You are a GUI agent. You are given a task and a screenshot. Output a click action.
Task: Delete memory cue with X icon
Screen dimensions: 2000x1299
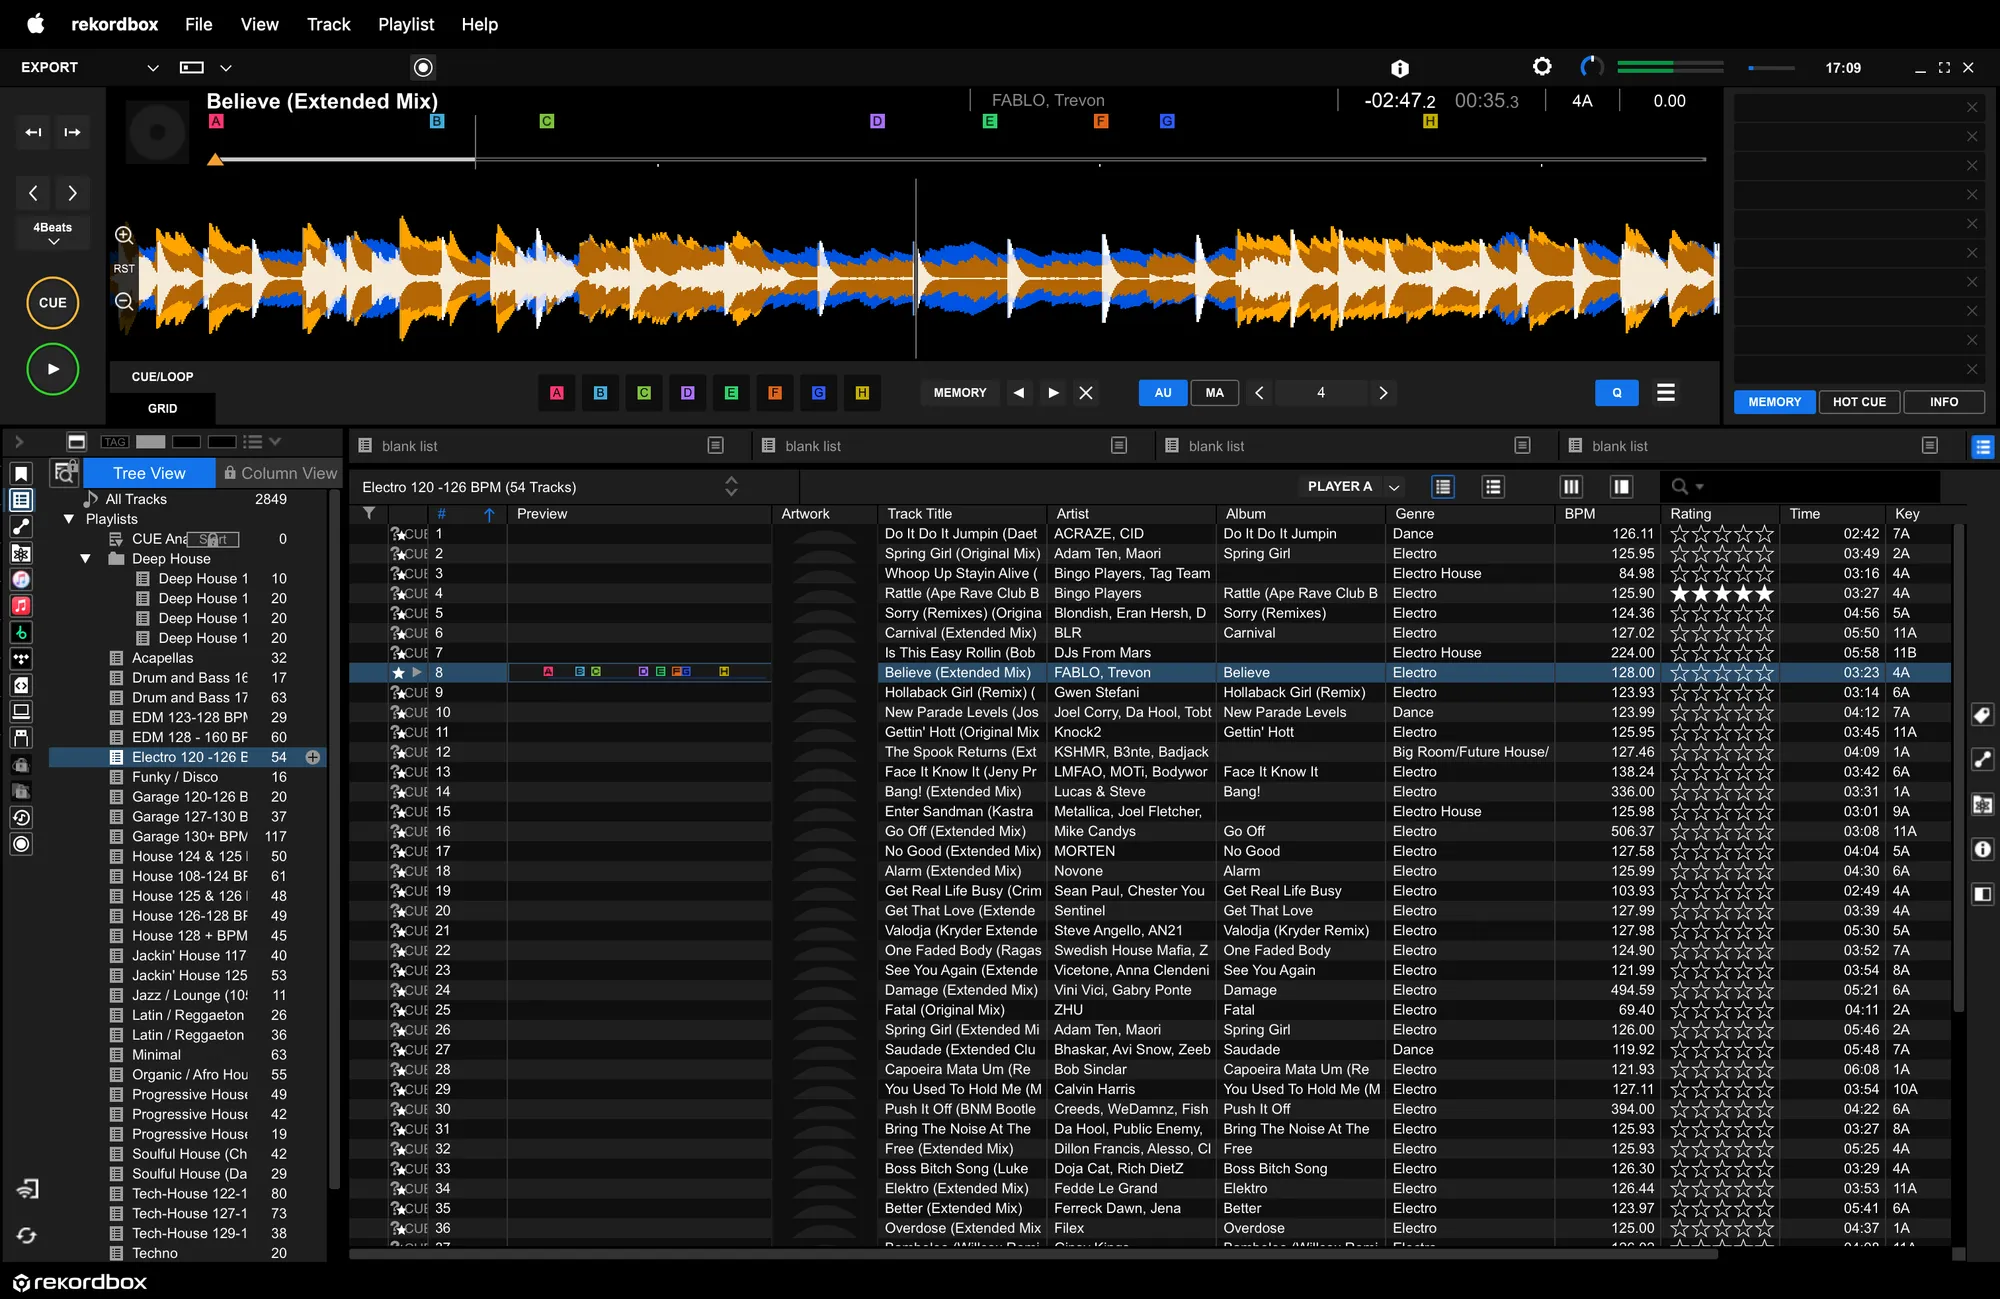point(1086,393)
